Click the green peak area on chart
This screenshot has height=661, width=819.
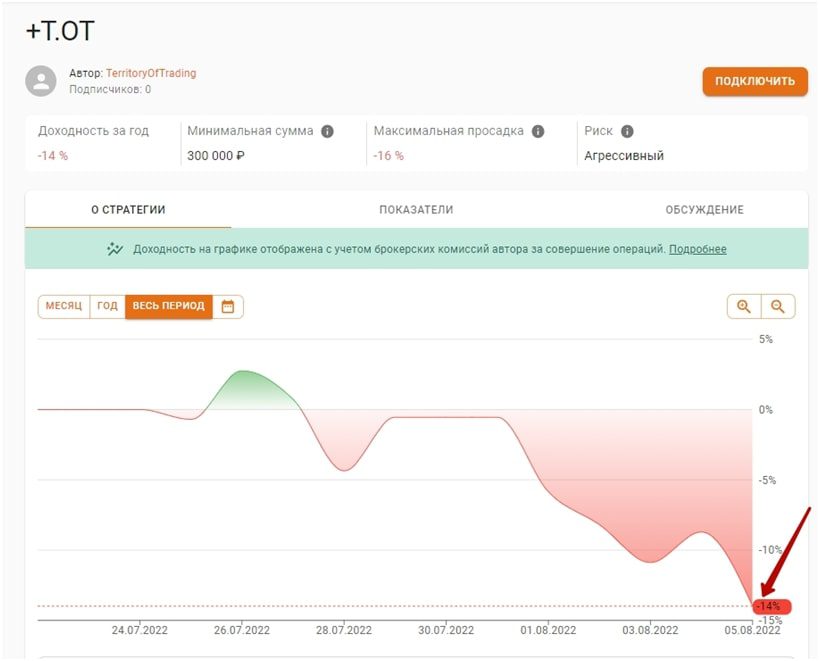(245, 390)
